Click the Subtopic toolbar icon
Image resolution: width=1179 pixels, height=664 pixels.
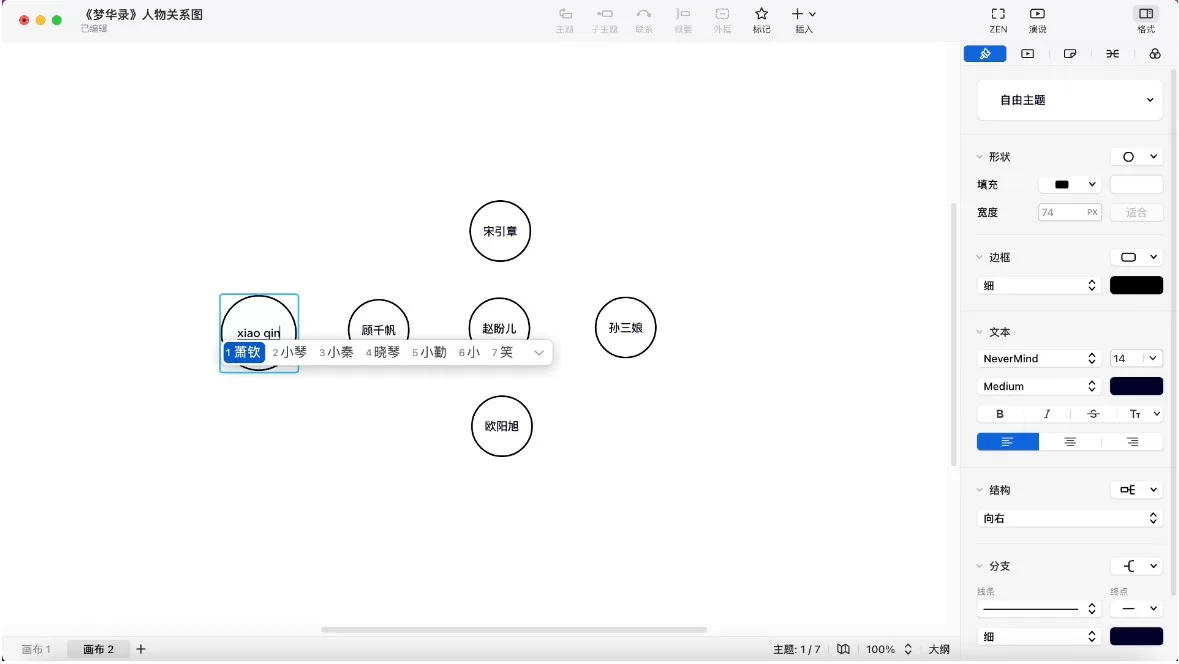(605, 14)
